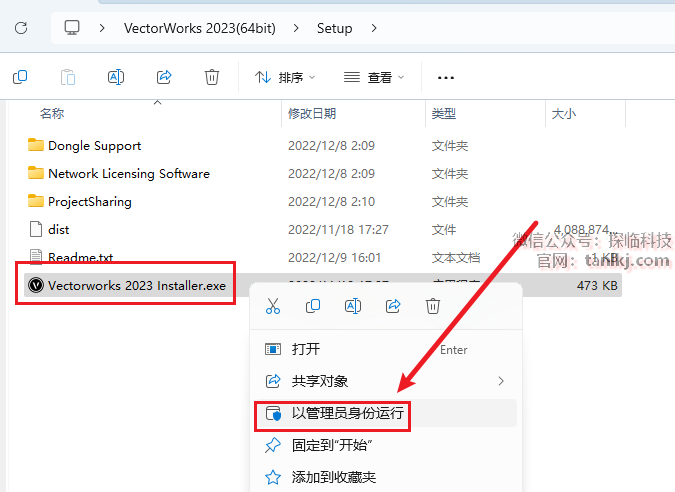The height and width of the screenshot is (492, 675).
Task: Click the blank file icon of dist
Action: pyautogui.click(x=36, y=229)
